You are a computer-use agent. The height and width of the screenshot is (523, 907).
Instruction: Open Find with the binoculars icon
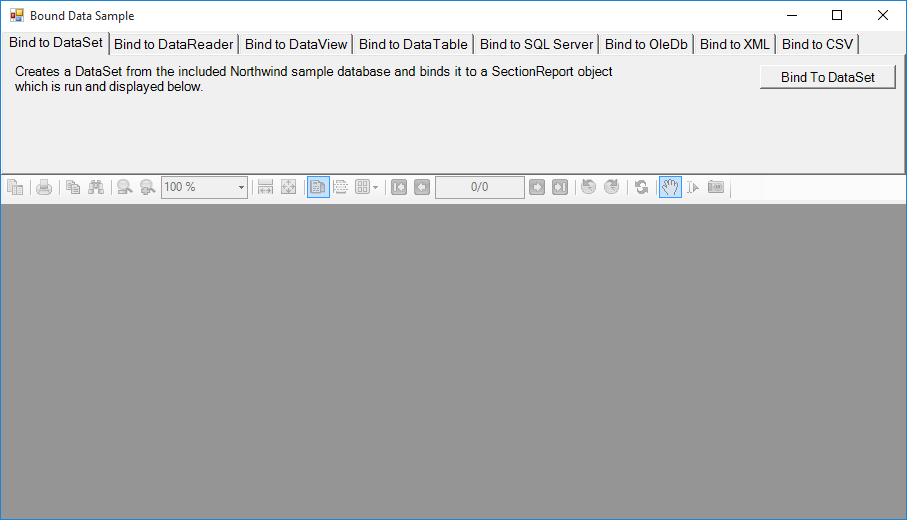[96, 187]
